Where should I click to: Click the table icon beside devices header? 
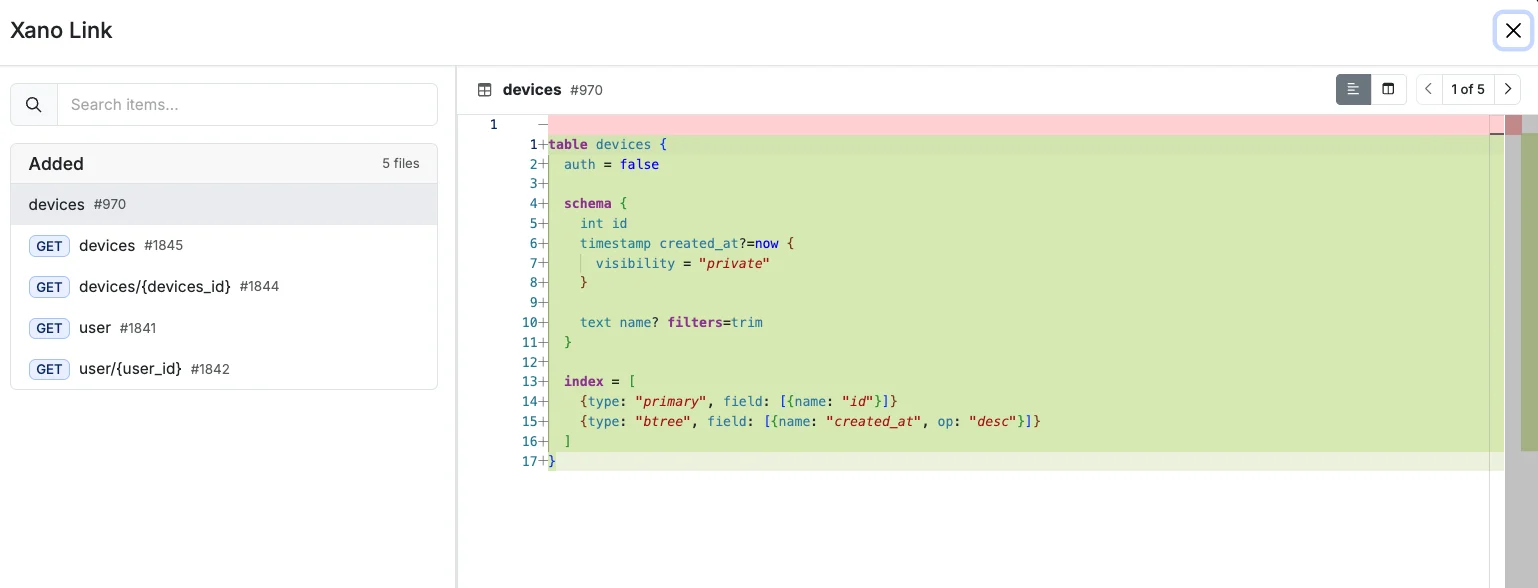(485, 90)
